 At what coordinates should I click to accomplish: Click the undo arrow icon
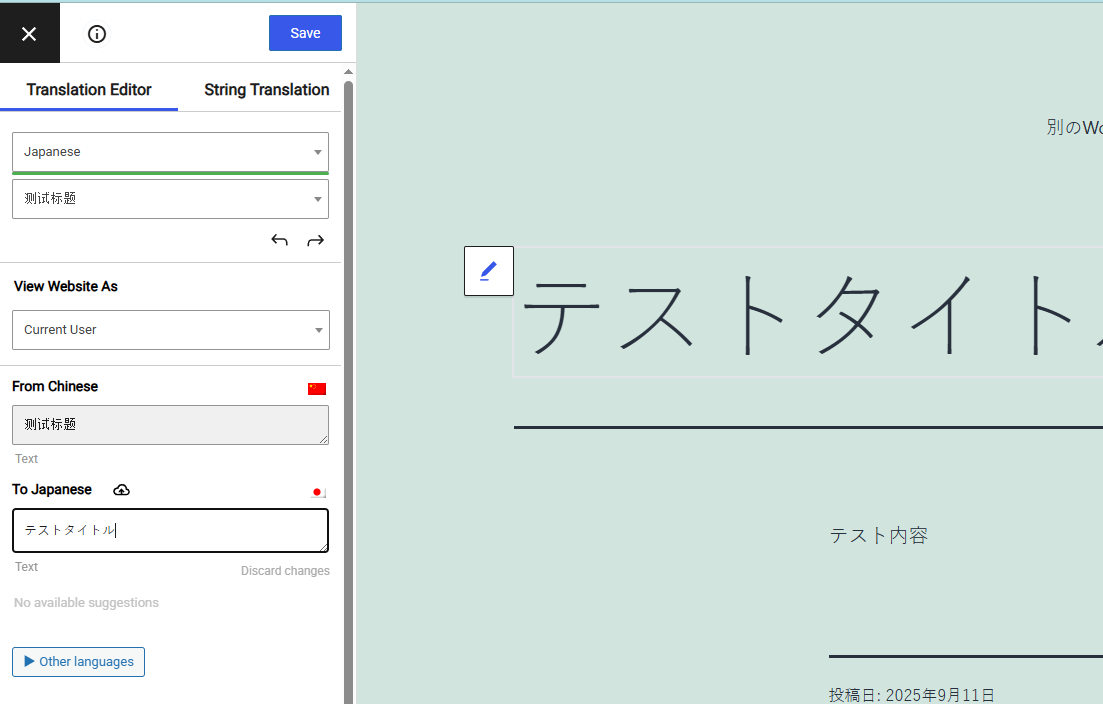tap(280, 240)
